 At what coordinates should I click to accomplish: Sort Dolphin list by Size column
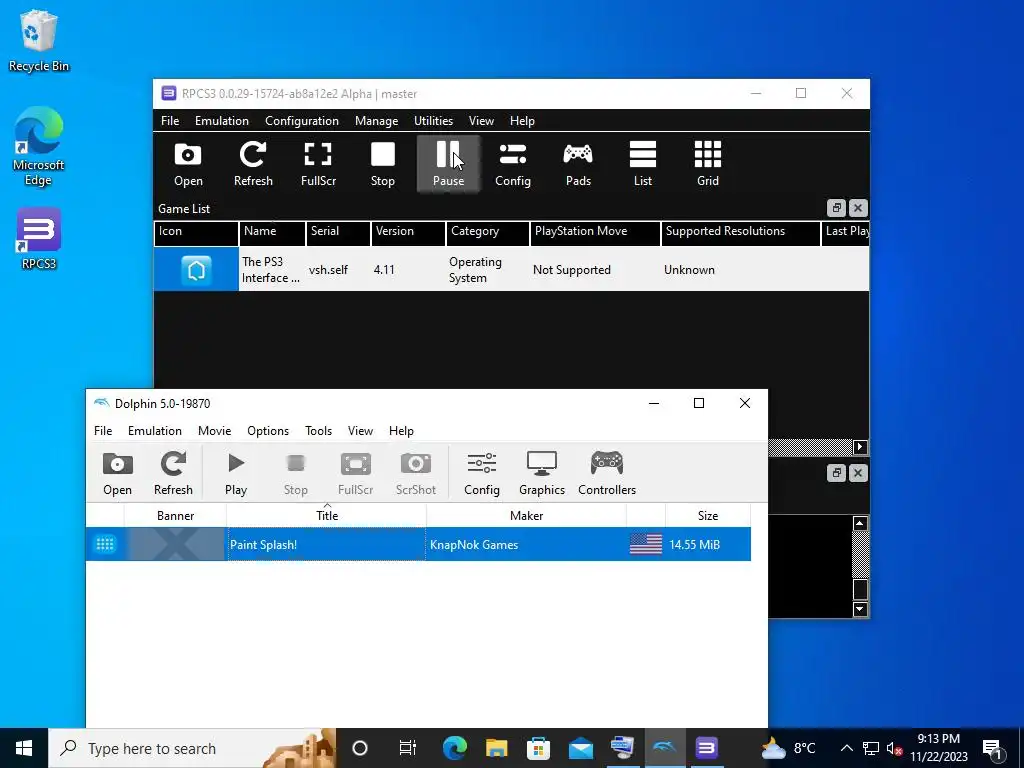(x=708, y=515)
